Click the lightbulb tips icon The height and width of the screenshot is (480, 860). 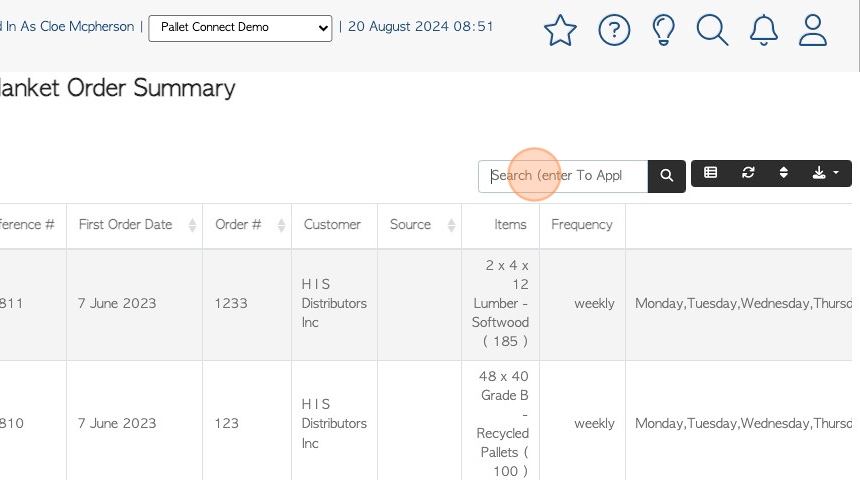coord(663,30)
